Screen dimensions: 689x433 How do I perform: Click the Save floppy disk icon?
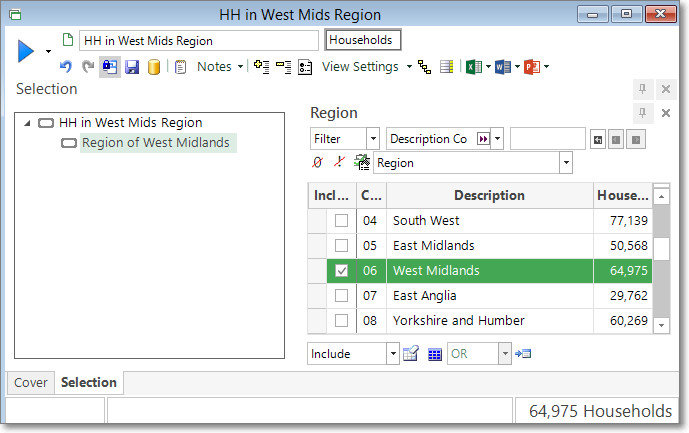[132, 67]
